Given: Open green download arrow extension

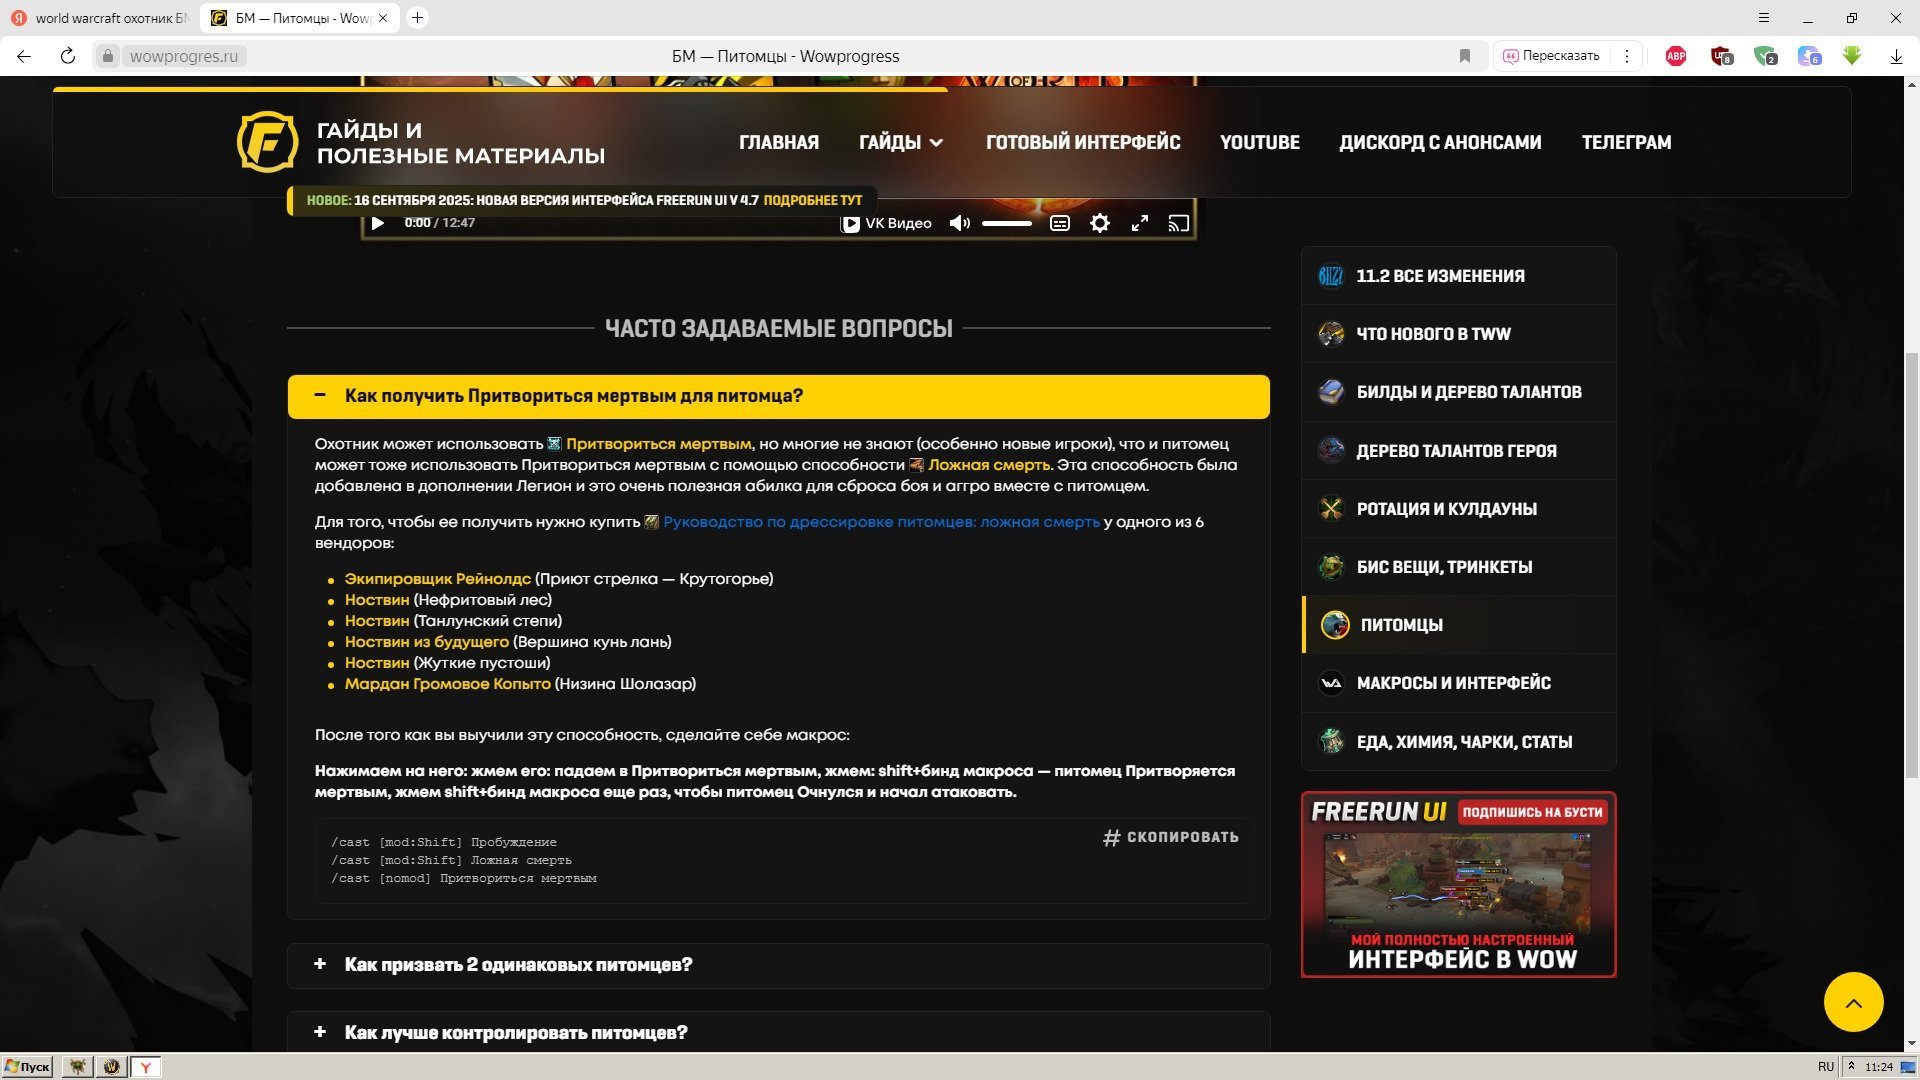Looking at the screenshot, I should (1852, 56).
